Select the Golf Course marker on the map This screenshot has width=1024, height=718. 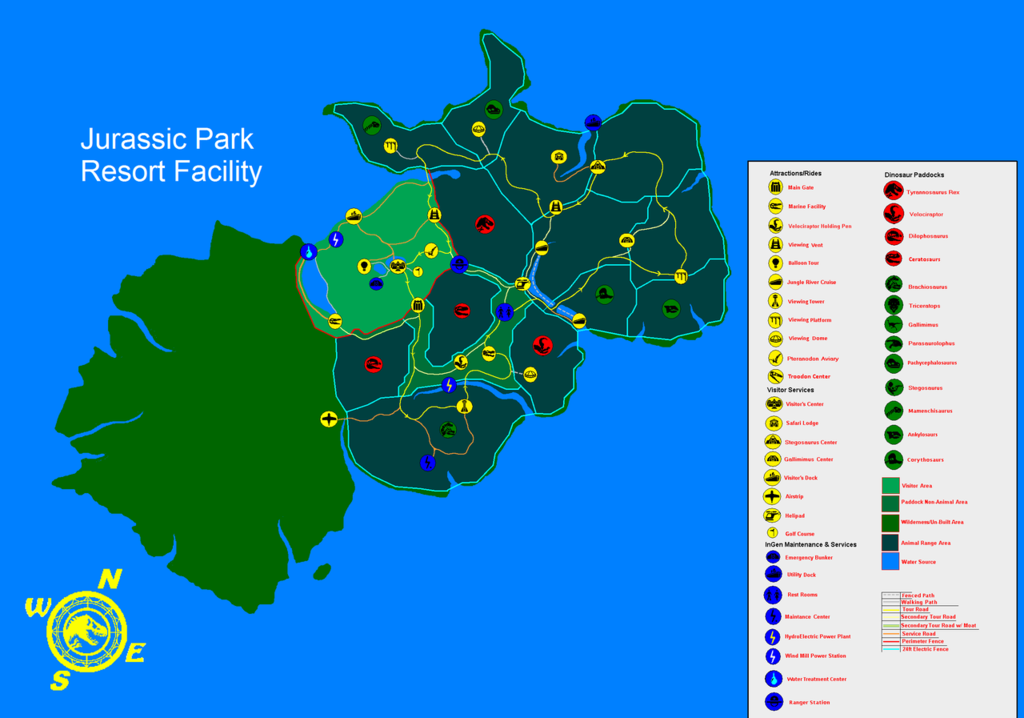point(418,272)
